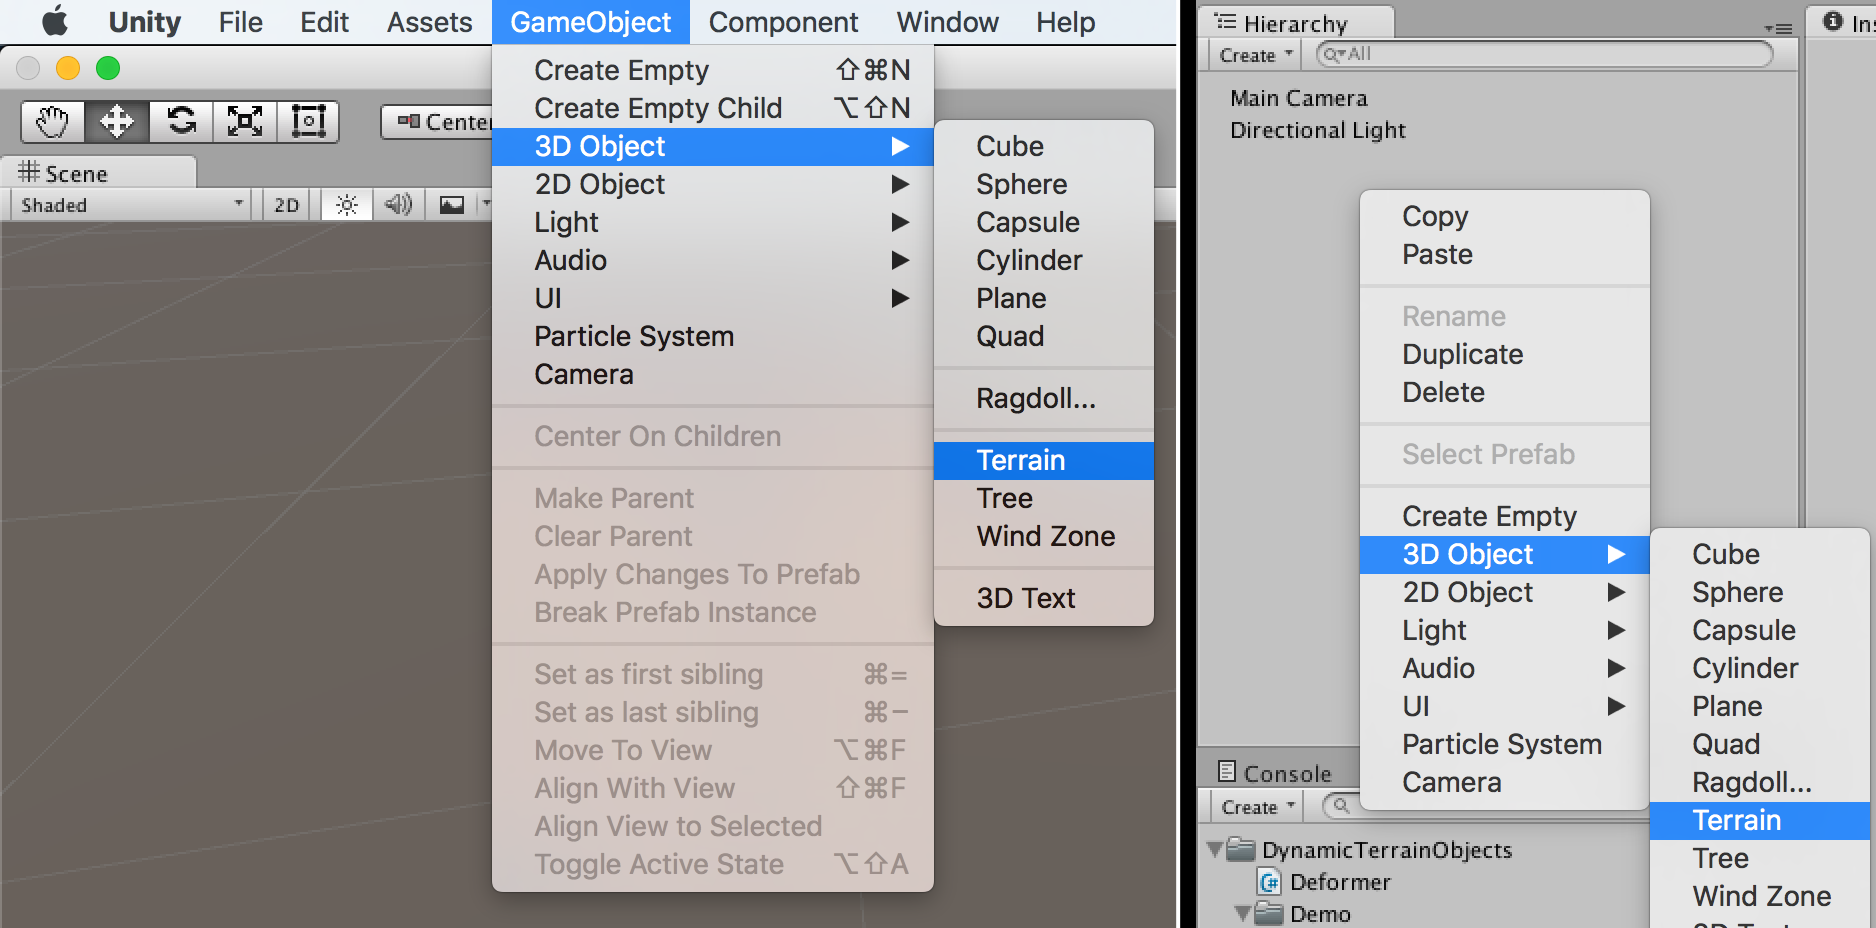
Task: Open the Component menu
Action: tap(783, 22)
